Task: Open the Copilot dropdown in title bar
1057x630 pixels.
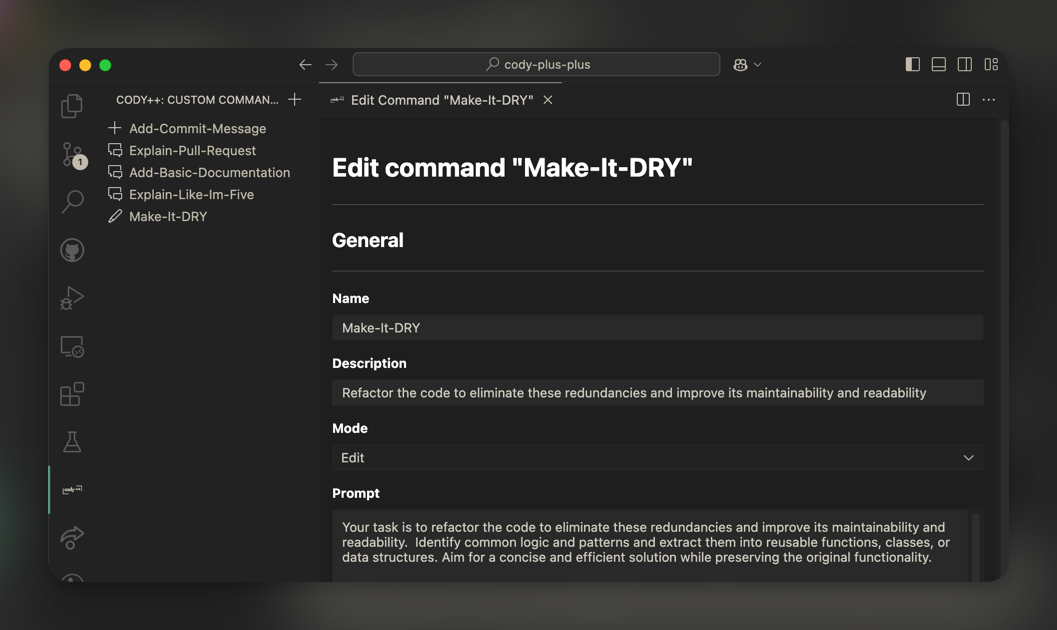Action: tap(746, 64)
